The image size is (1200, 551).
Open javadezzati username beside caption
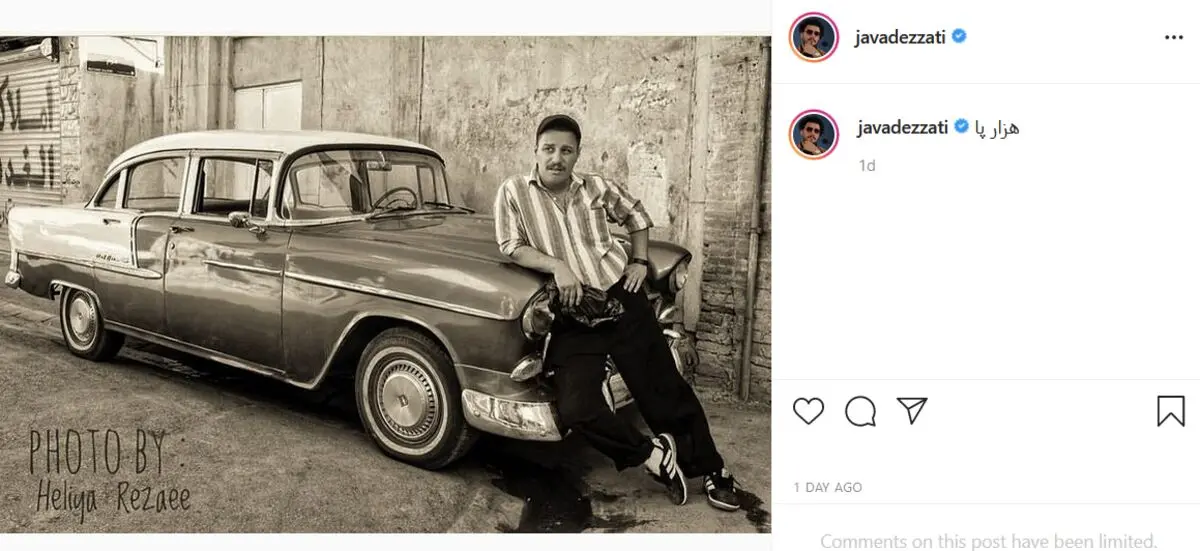(x=902, y=127)
